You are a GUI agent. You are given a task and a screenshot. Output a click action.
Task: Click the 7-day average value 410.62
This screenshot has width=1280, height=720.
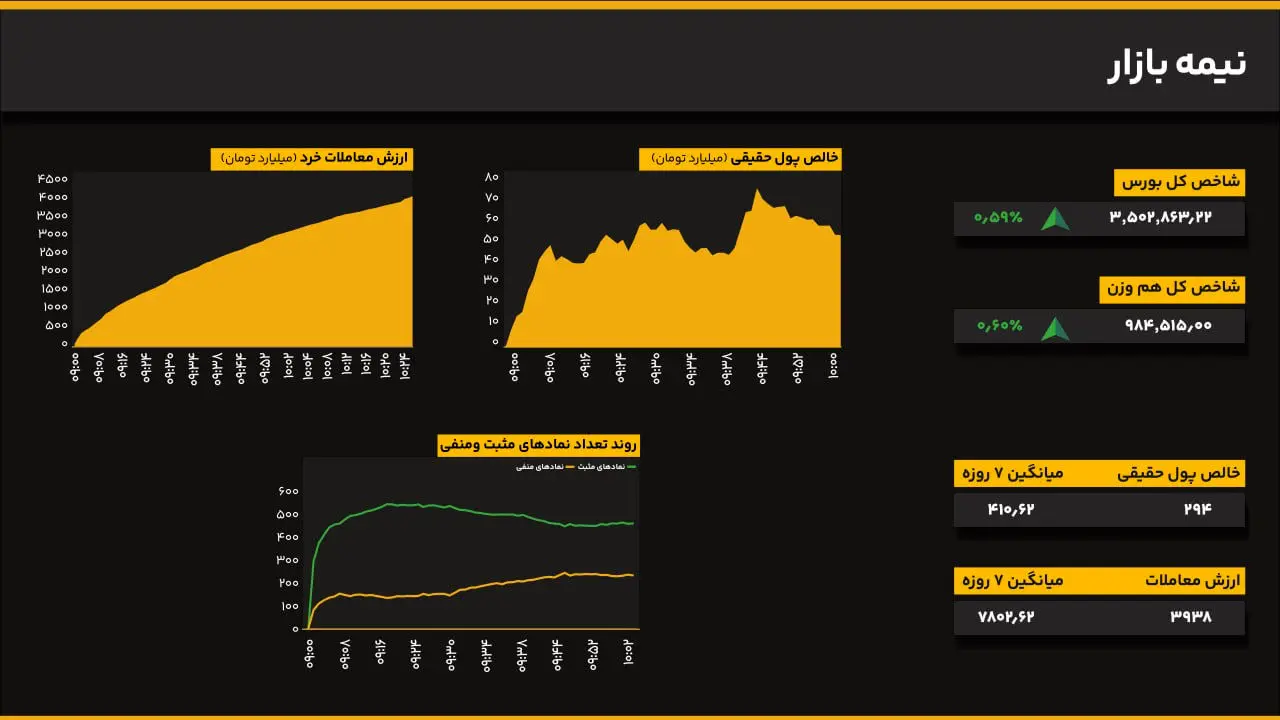point(1010,509)
